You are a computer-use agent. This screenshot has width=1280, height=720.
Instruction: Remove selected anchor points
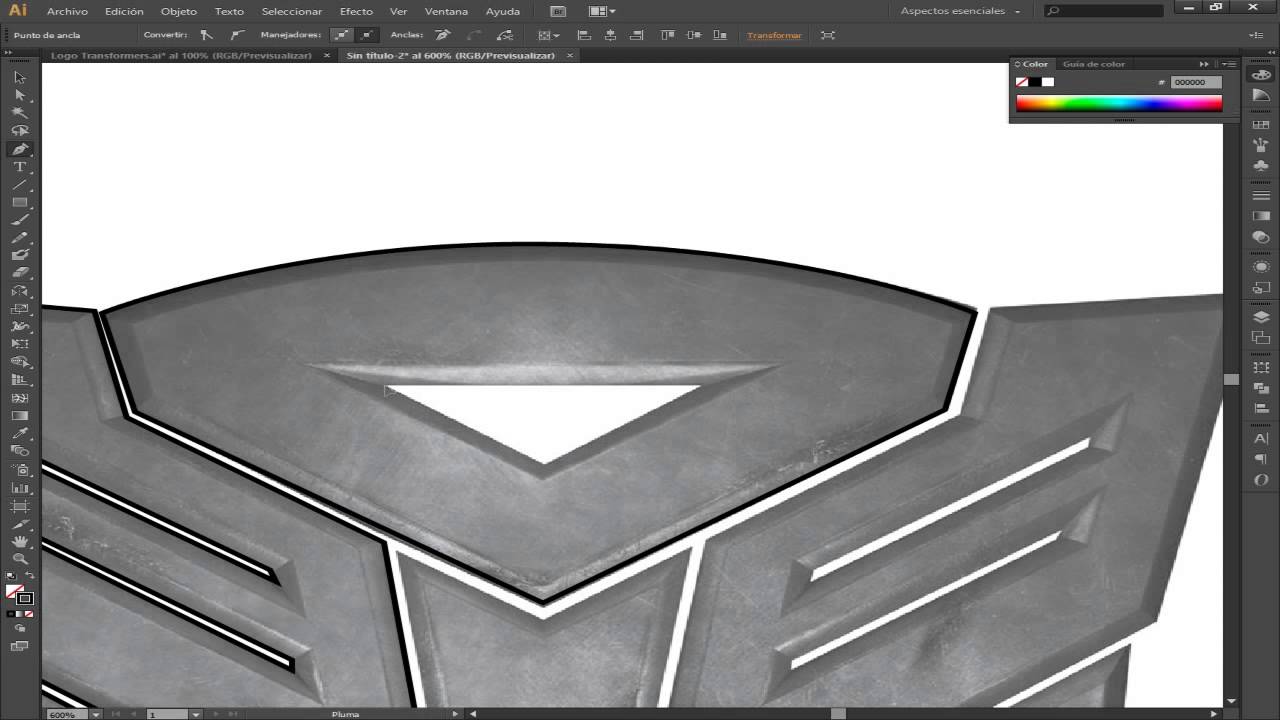tap(443, 35)
